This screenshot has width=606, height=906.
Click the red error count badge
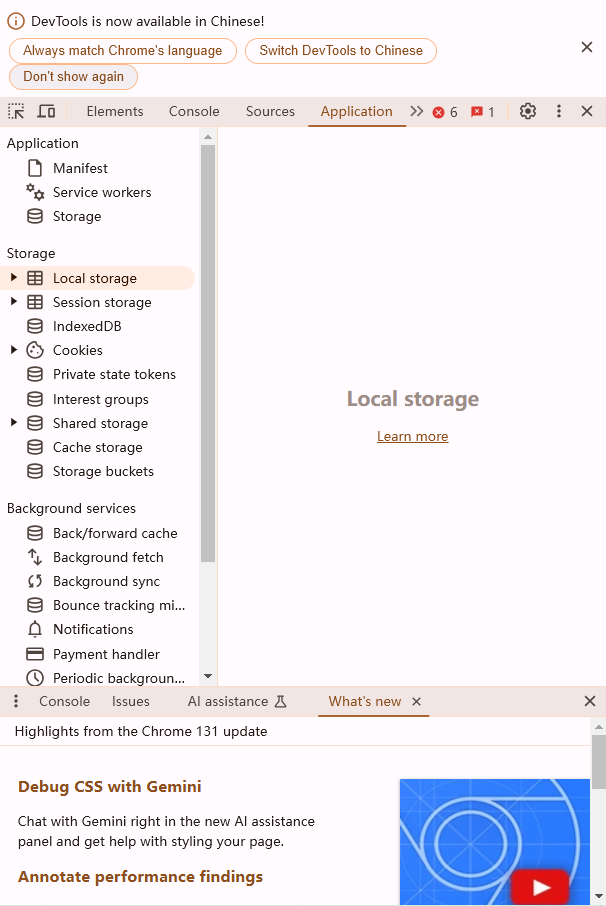click(445, 112)
